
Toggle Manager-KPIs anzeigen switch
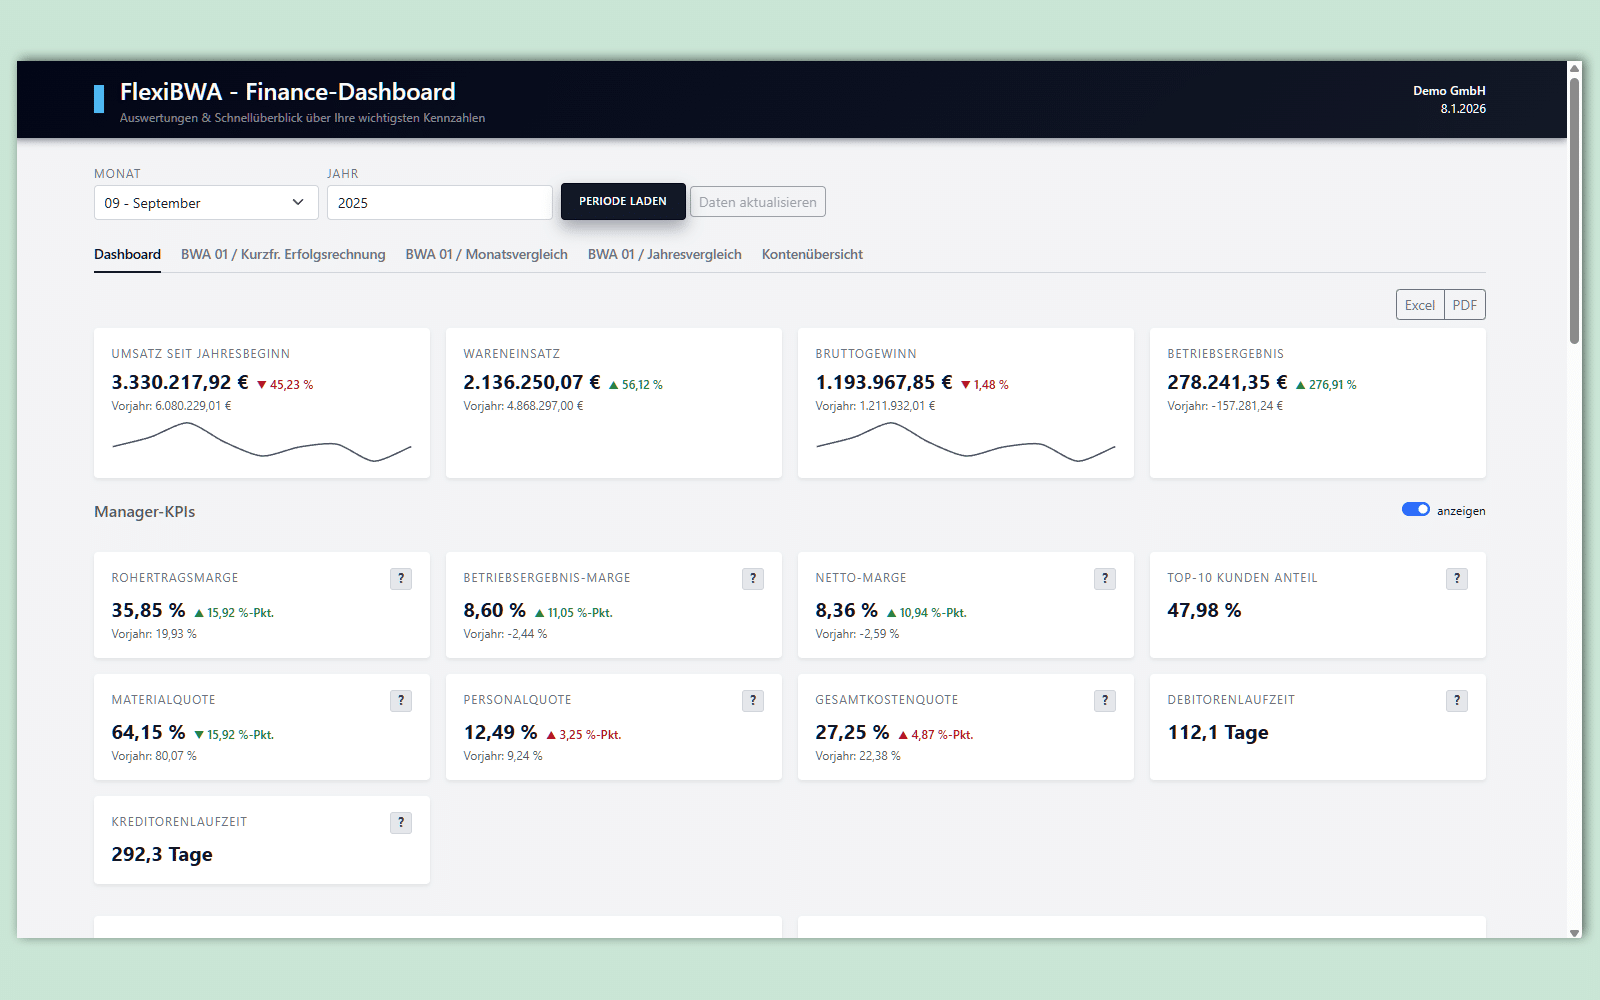(1415, 510)
